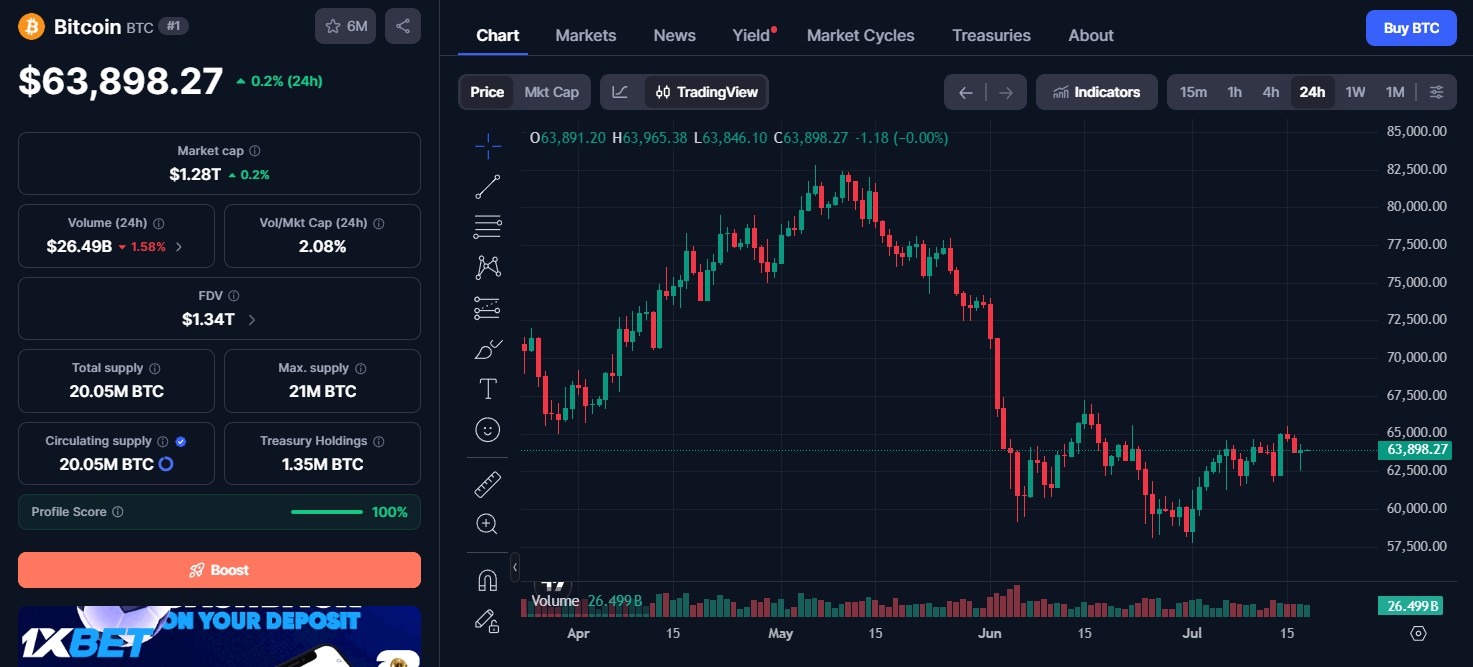1473x667 pixels.
Task: Open the Market Cycles tab
Action: (x=861, y=35)
